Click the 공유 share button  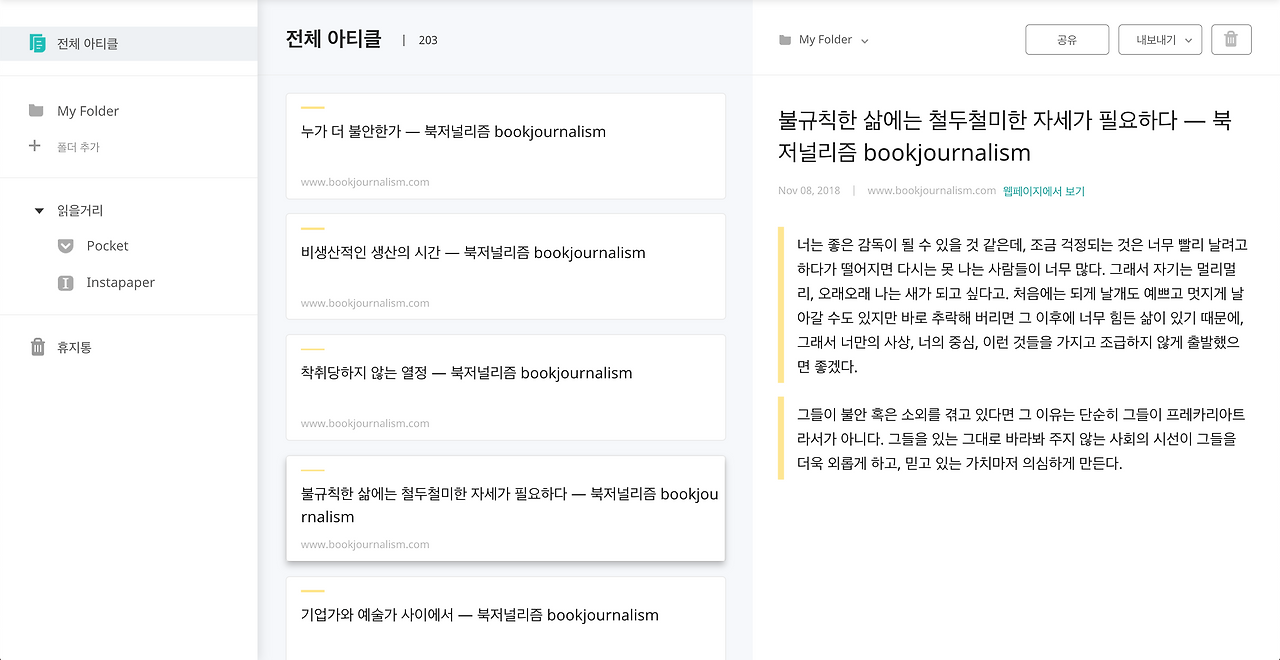[x=1067, y=39]
